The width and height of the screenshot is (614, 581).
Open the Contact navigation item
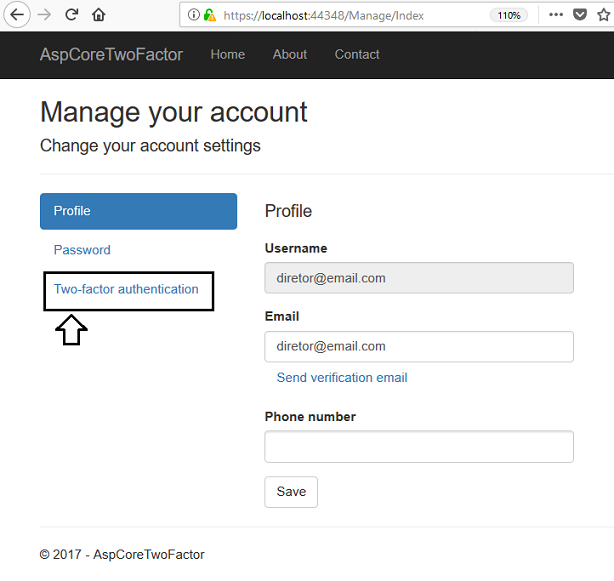pyautogui.click(x=357, y=54)
